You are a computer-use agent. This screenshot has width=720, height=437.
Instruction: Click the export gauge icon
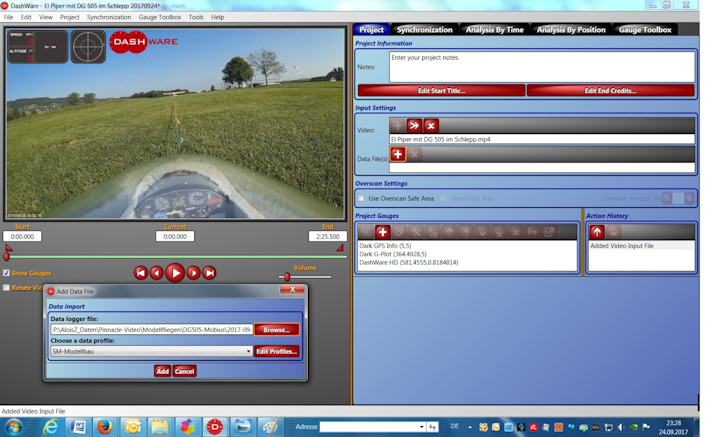point(549,232)
